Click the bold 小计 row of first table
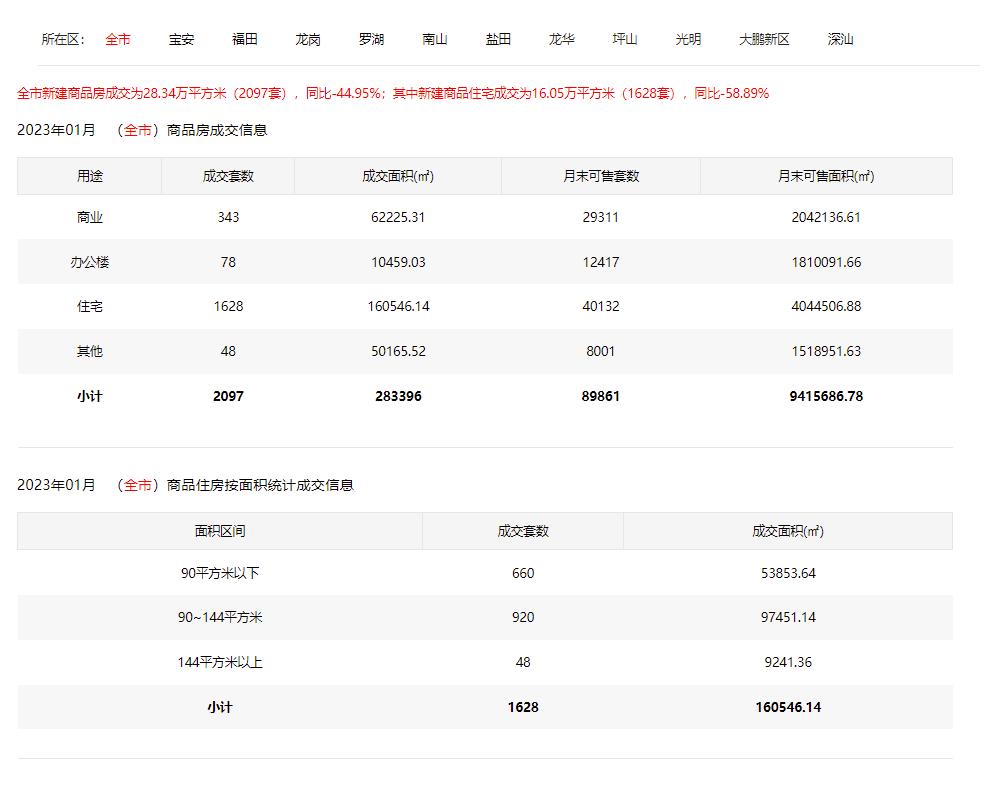 [x=91, y=396]
